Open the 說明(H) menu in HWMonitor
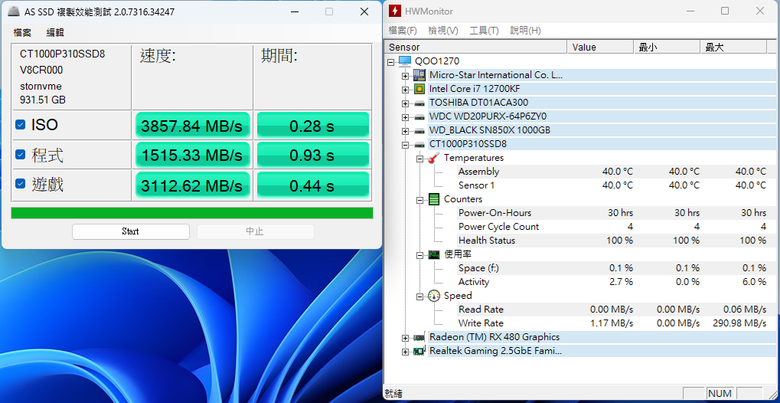Image resolution: width=780 pixels, height=403 pixels. [x=525, y=31]
